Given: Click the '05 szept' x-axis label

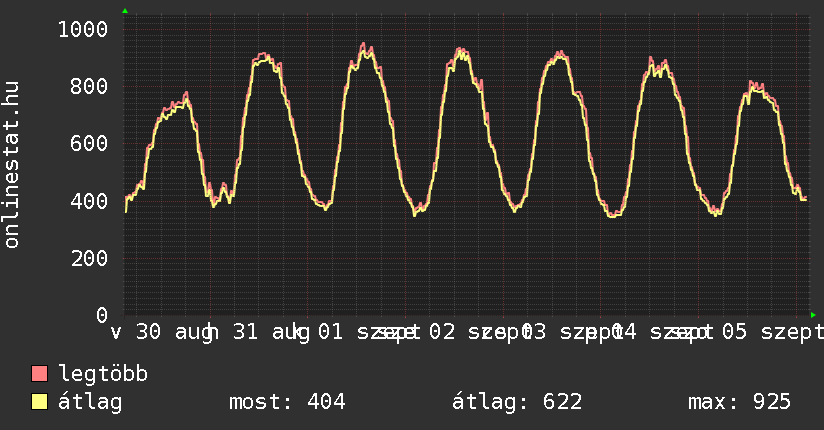Looking at the screenshot, I should [772, 332].
